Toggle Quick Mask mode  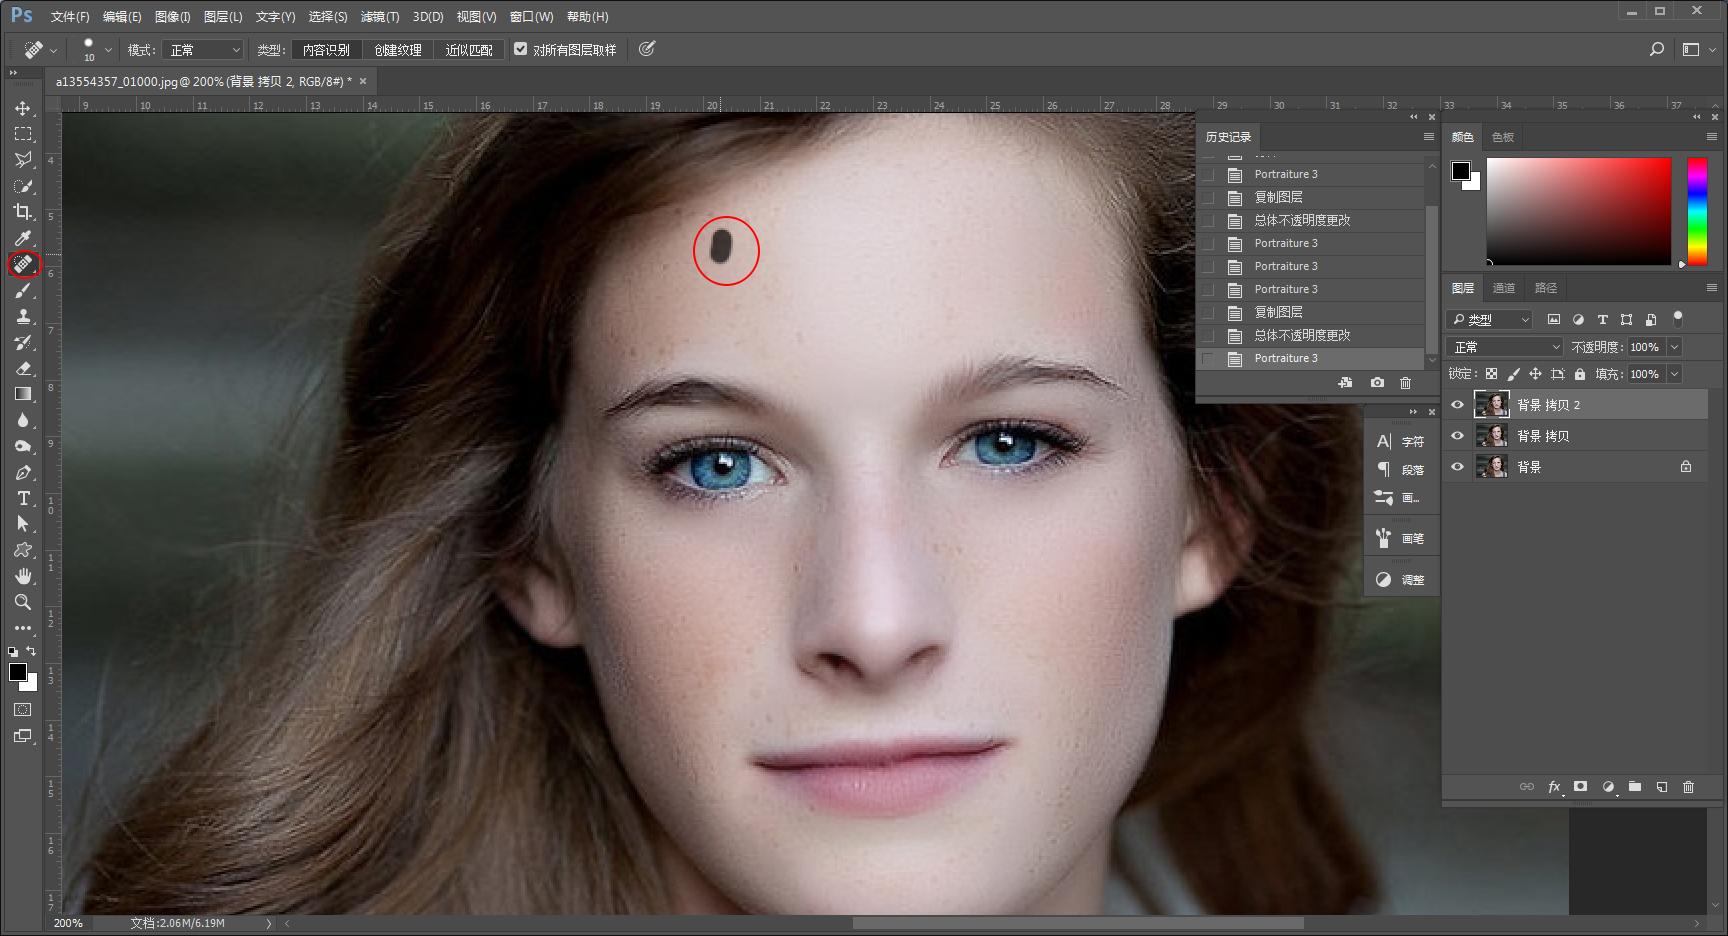point(23,709)
